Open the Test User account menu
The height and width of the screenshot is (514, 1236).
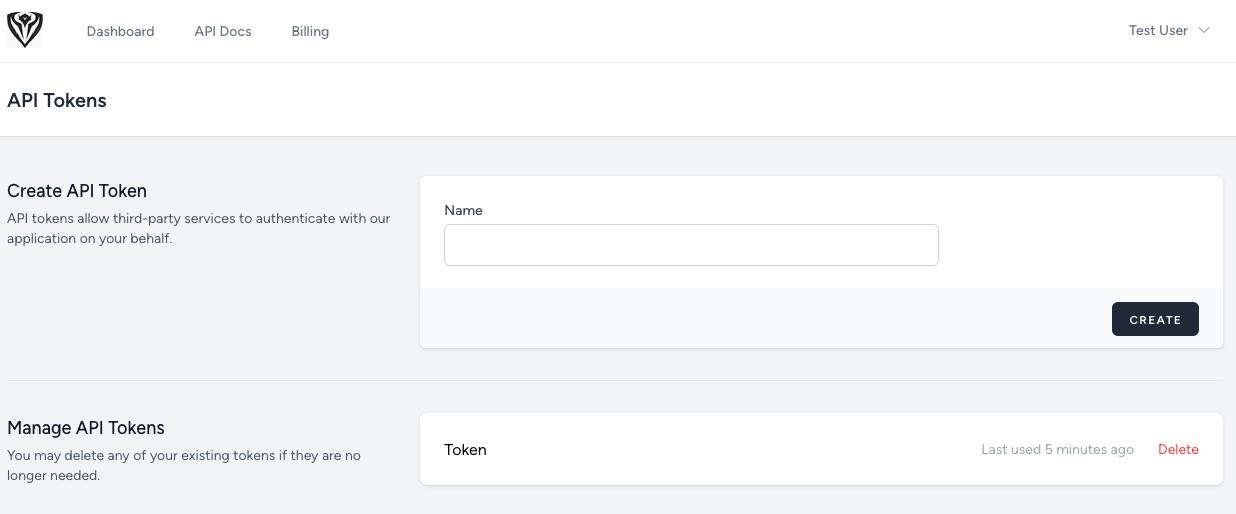(x=1158, y=30)
